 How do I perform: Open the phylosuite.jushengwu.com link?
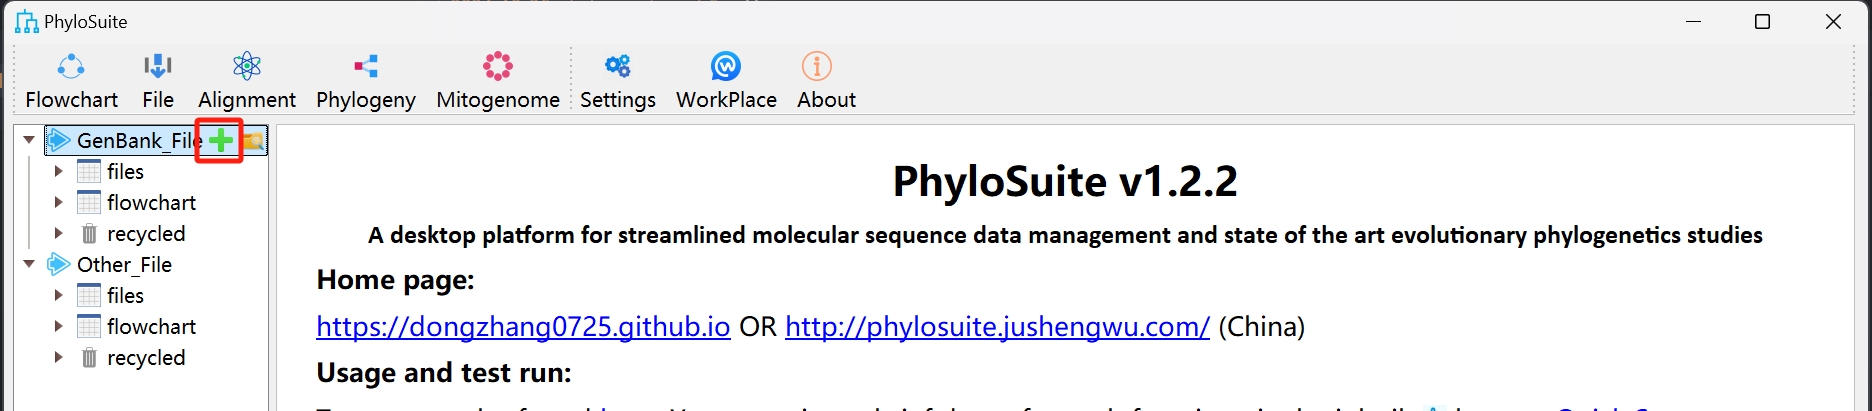(997, 326)
